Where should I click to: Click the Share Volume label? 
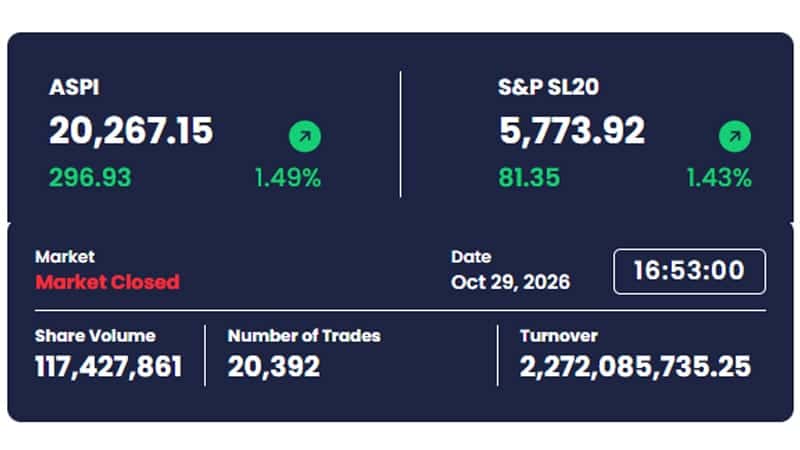(95, 336)
